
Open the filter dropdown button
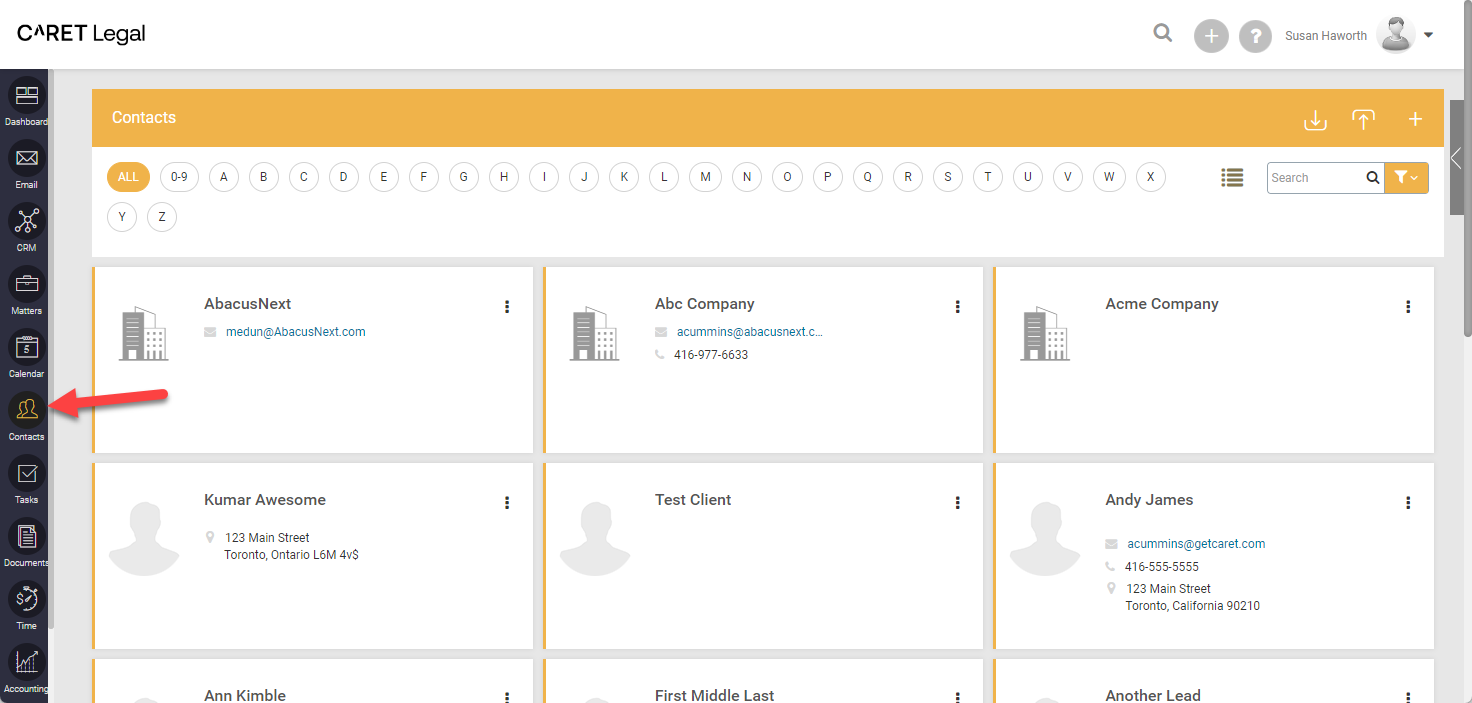[1406, 178]
